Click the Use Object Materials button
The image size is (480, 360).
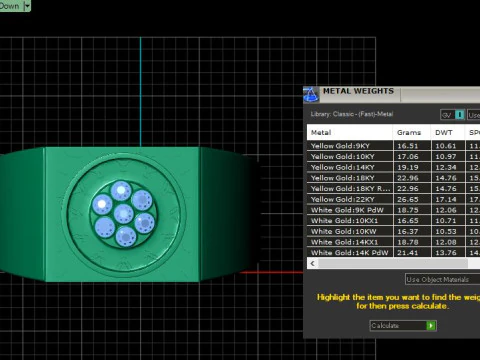442,279
